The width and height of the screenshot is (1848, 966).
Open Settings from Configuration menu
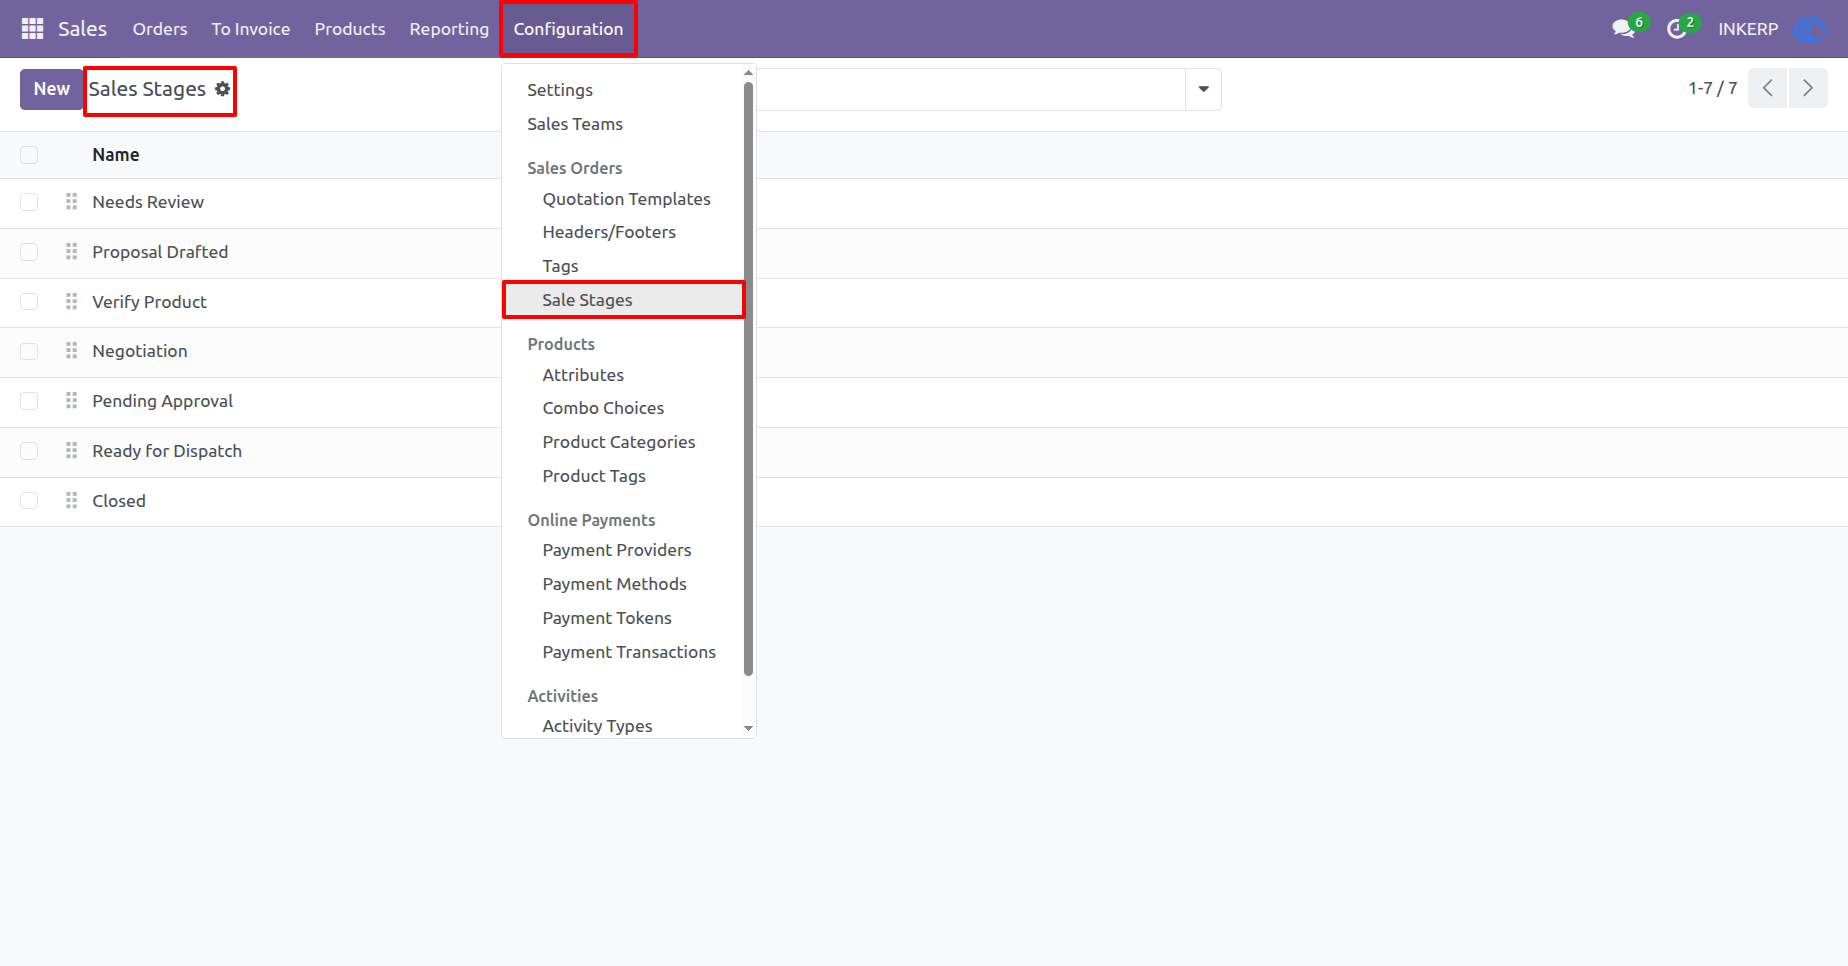(x=560, y=90)
